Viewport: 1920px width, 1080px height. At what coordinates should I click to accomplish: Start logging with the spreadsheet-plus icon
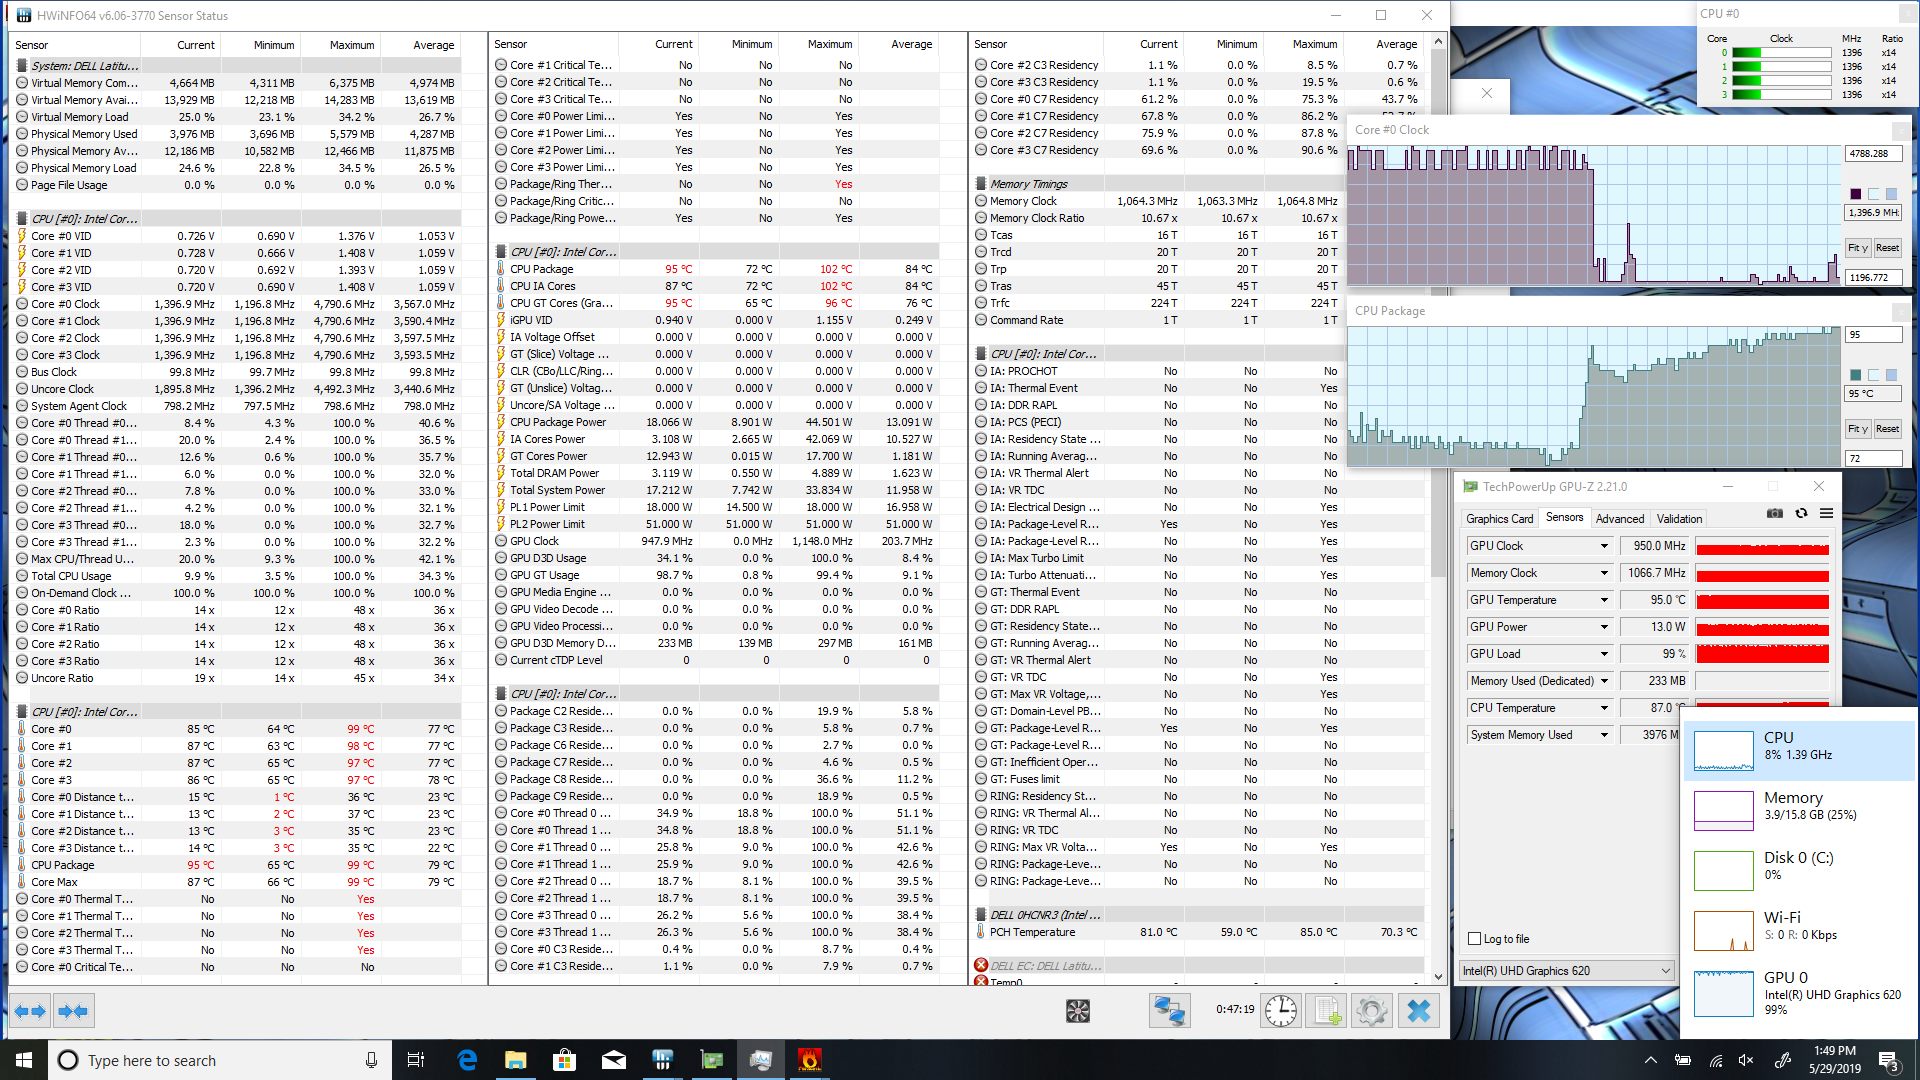(x=1327, y=1012)
